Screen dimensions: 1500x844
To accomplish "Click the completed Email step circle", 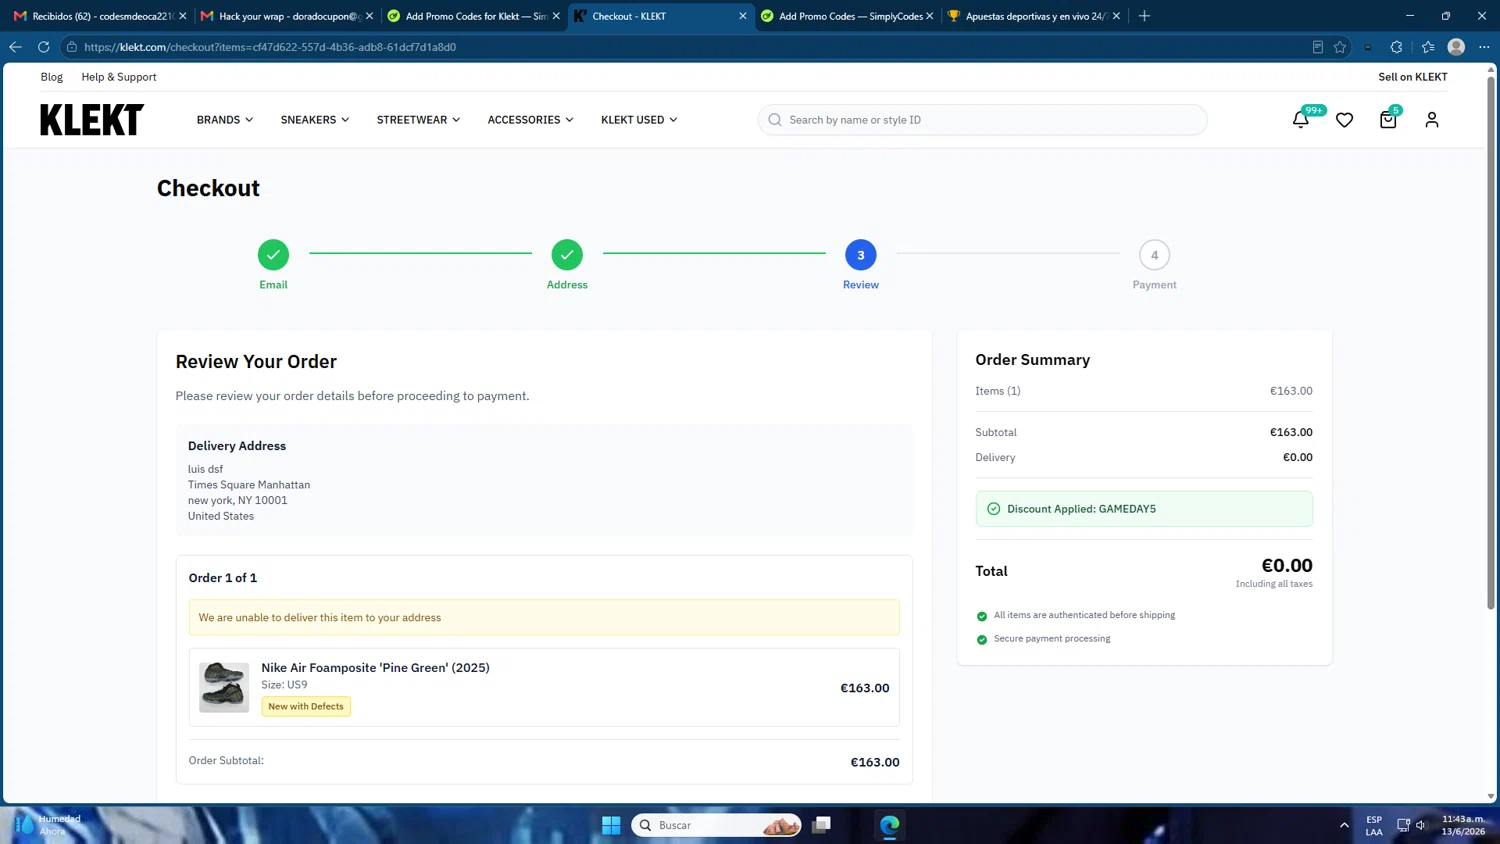I will [x=273, y=255].
